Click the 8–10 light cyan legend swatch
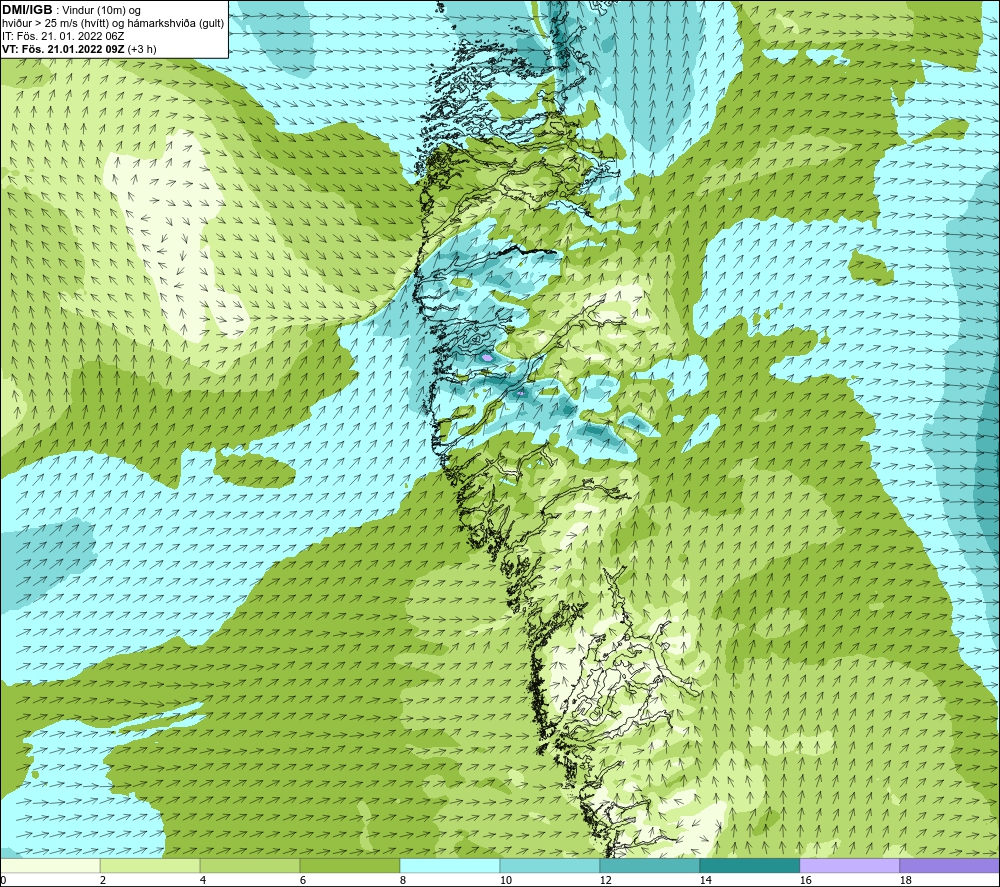The image size is (1000, 887). (450, 865)
